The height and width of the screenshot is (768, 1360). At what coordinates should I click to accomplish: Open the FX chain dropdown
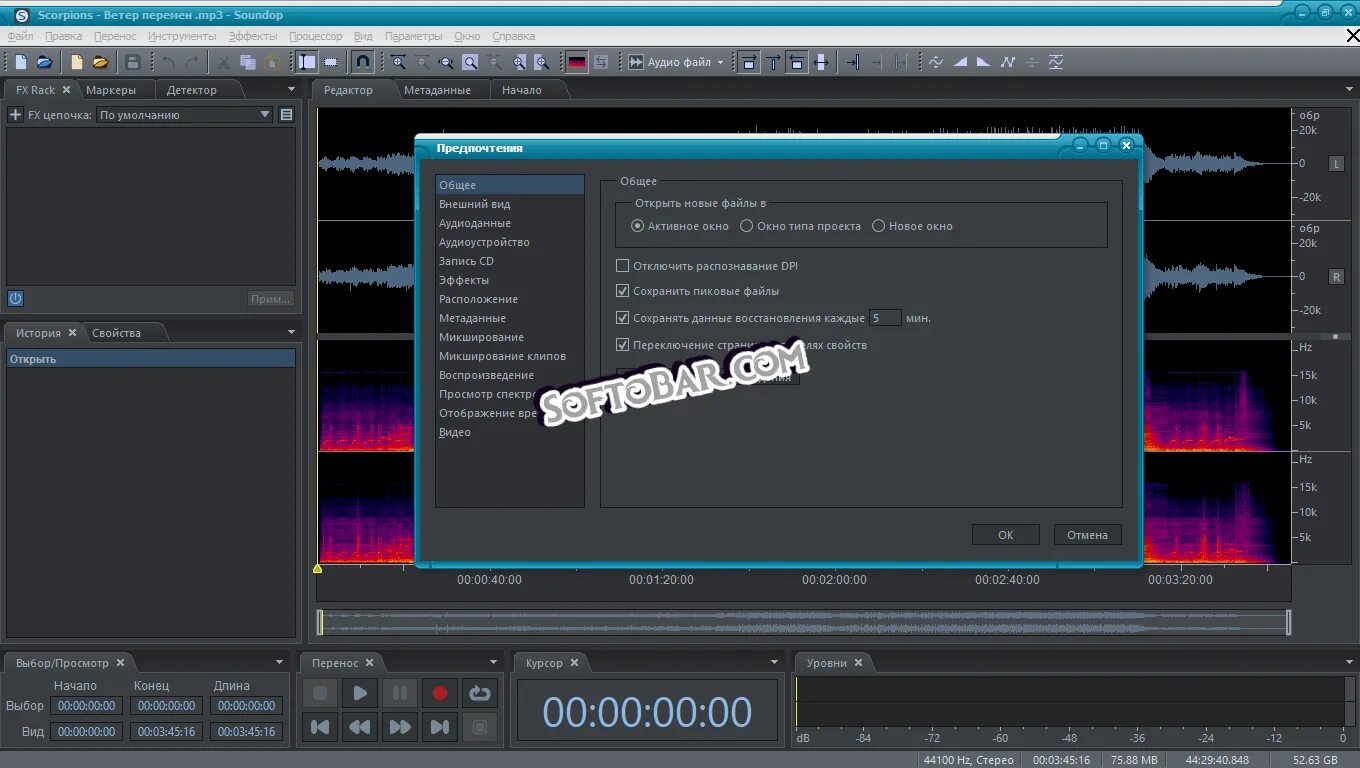184,115
